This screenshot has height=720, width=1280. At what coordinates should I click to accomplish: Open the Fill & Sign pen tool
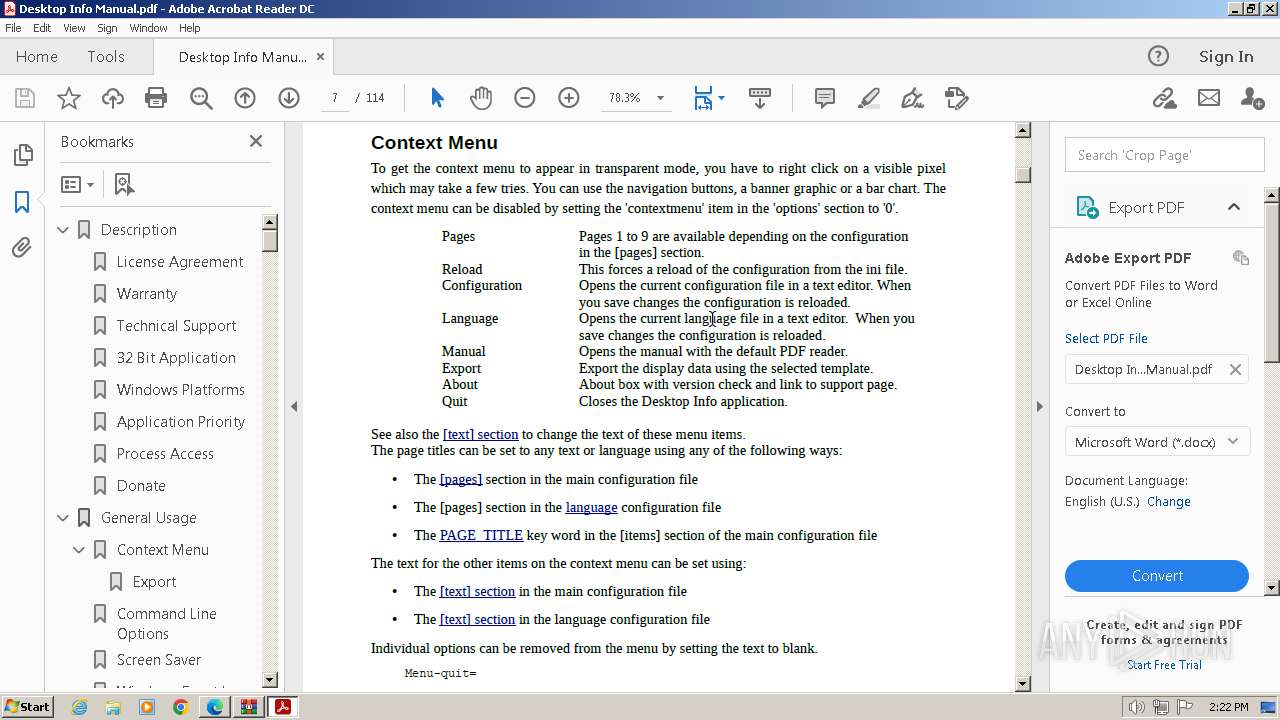[913, 98]
